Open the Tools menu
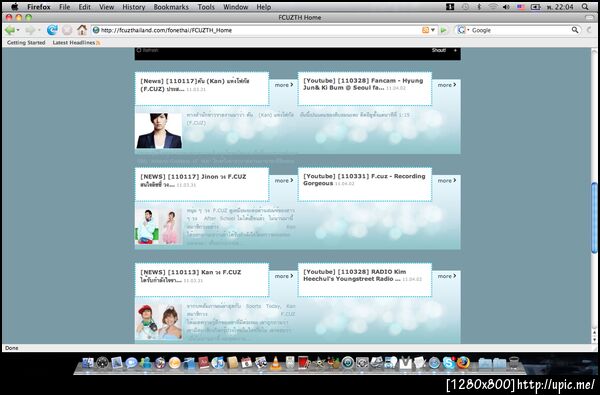Image resolution: width=600 pixels, height=395 pixels. point(206,7)
